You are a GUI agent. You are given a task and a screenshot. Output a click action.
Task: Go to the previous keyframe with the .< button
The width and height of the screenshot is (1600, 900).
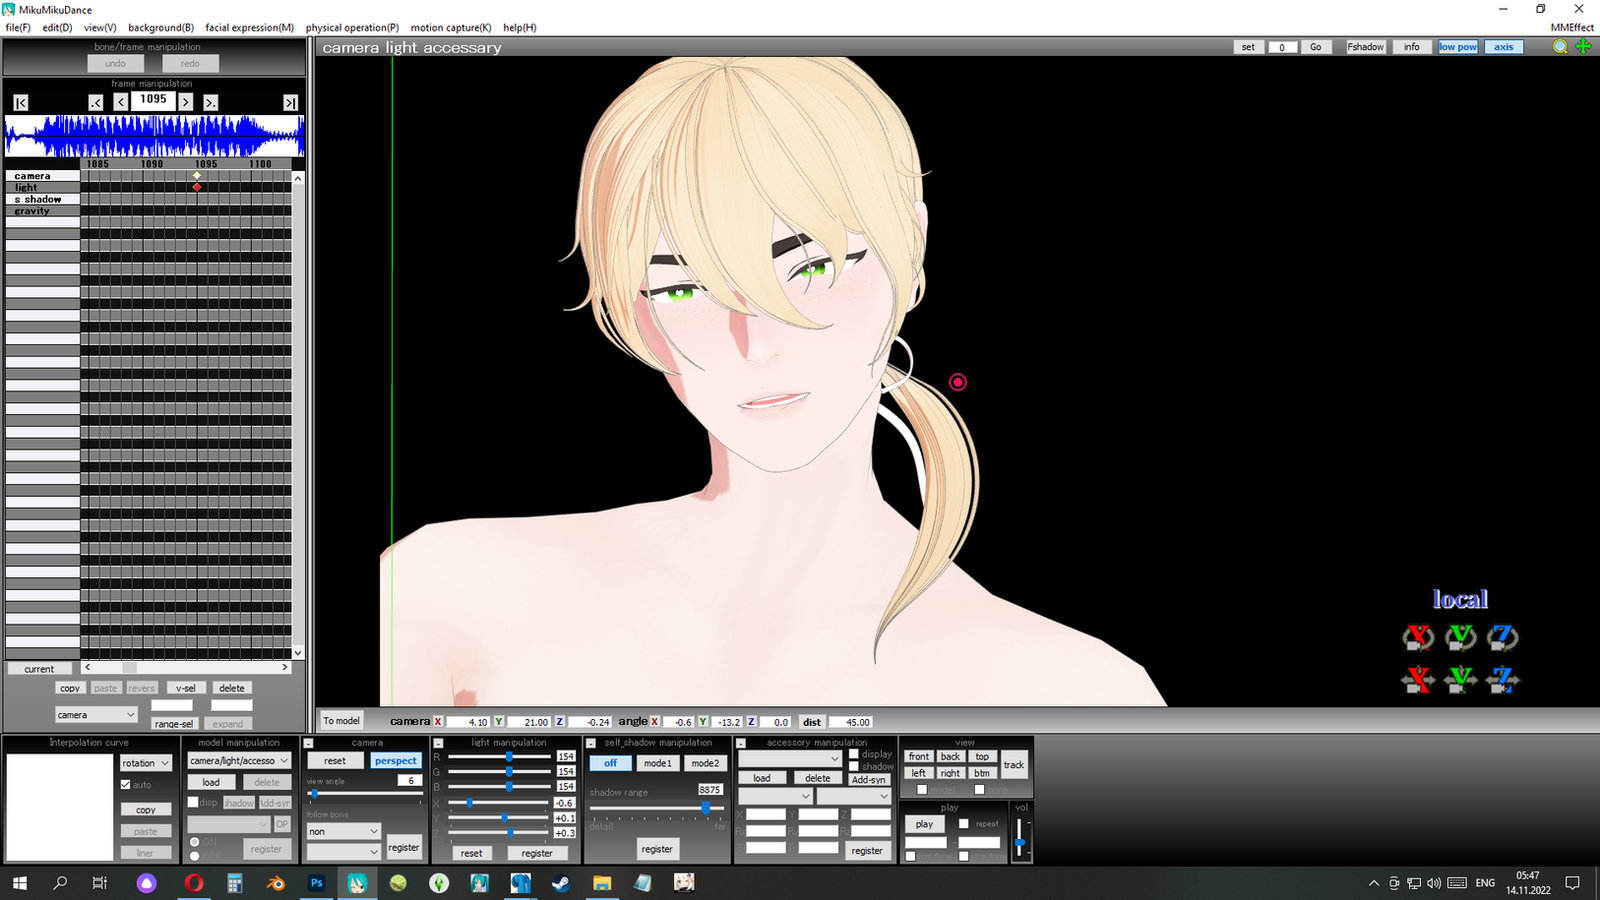[x=96, y=102]
